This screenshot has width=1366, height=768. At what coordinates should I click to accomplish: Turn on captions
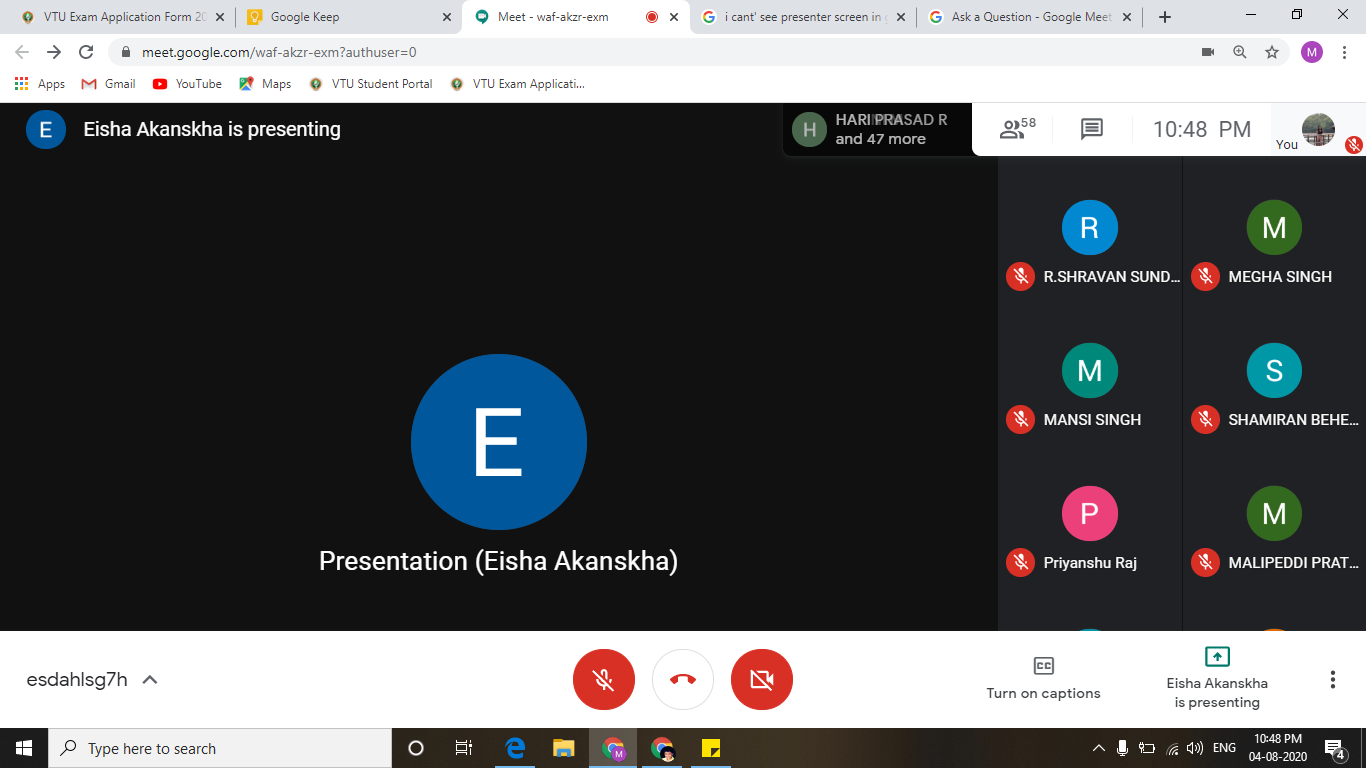pyautogui.click(x=1043, y=679)
